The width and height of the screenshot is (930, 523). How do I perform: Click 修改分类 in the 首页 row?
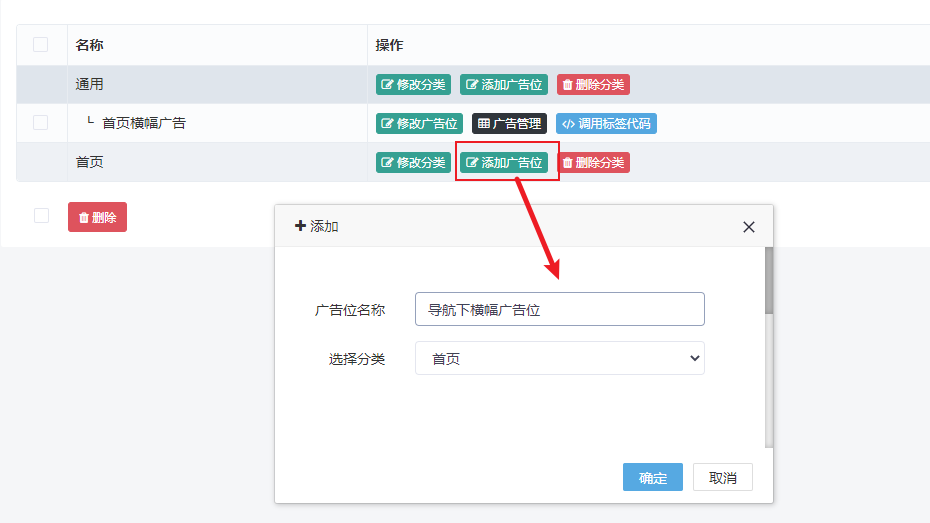(x=413, y=162)
